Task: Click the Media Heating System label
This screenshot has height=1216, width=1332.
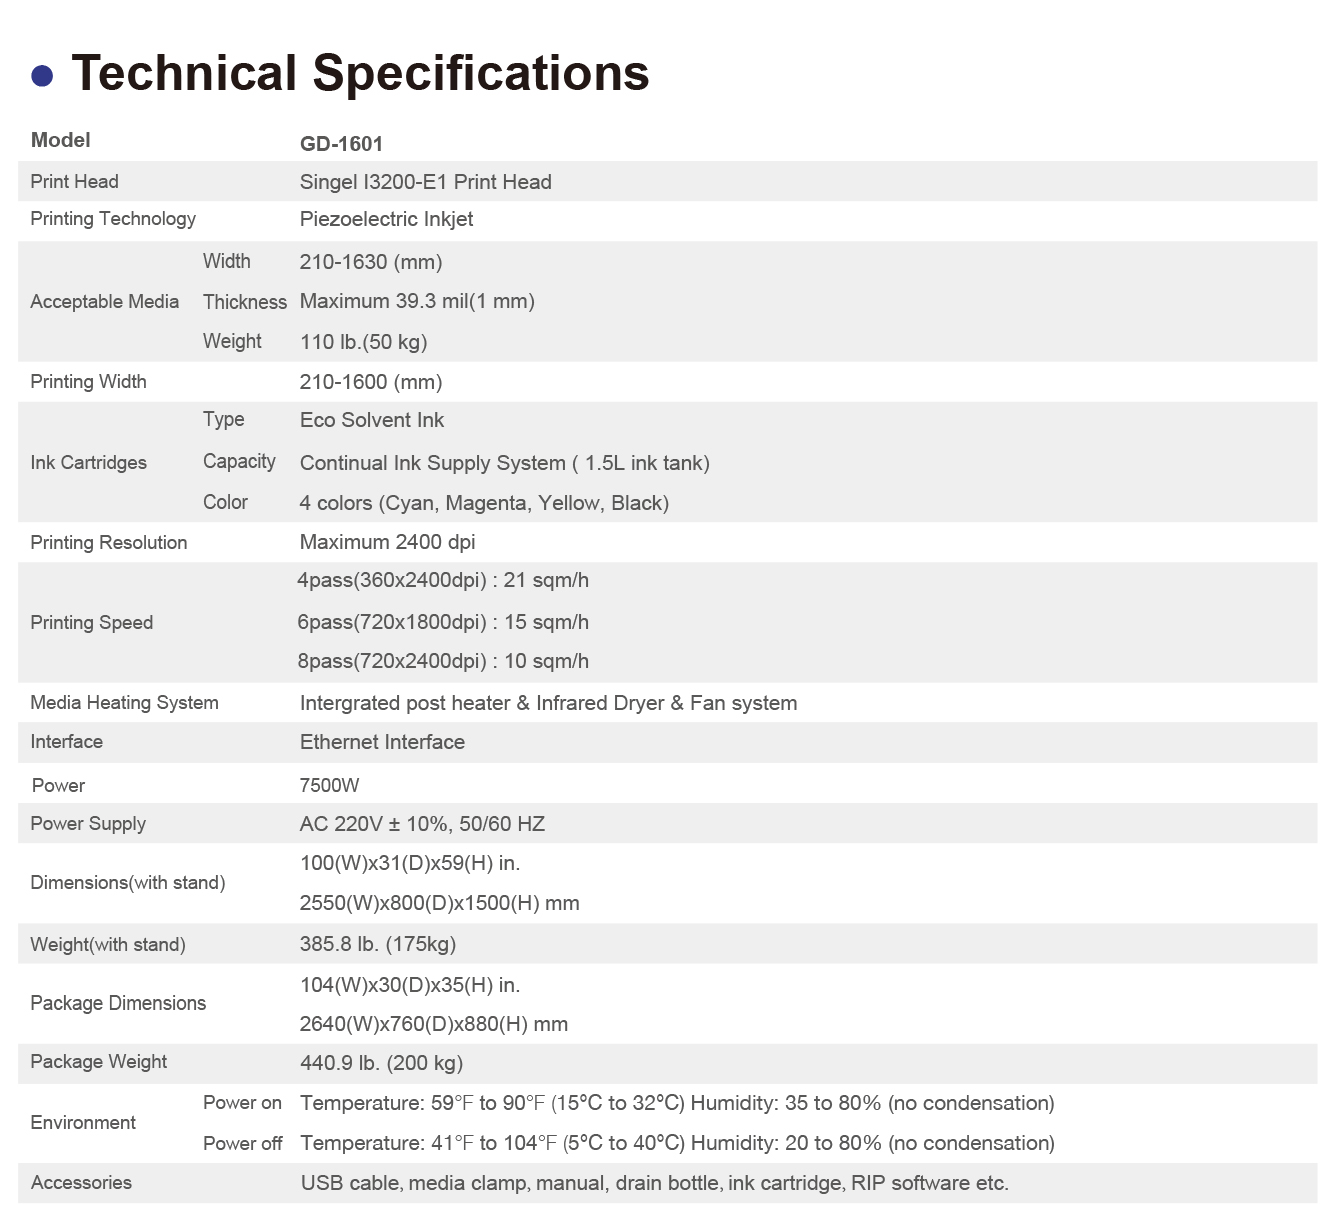Action: click(x=124, y=702)
